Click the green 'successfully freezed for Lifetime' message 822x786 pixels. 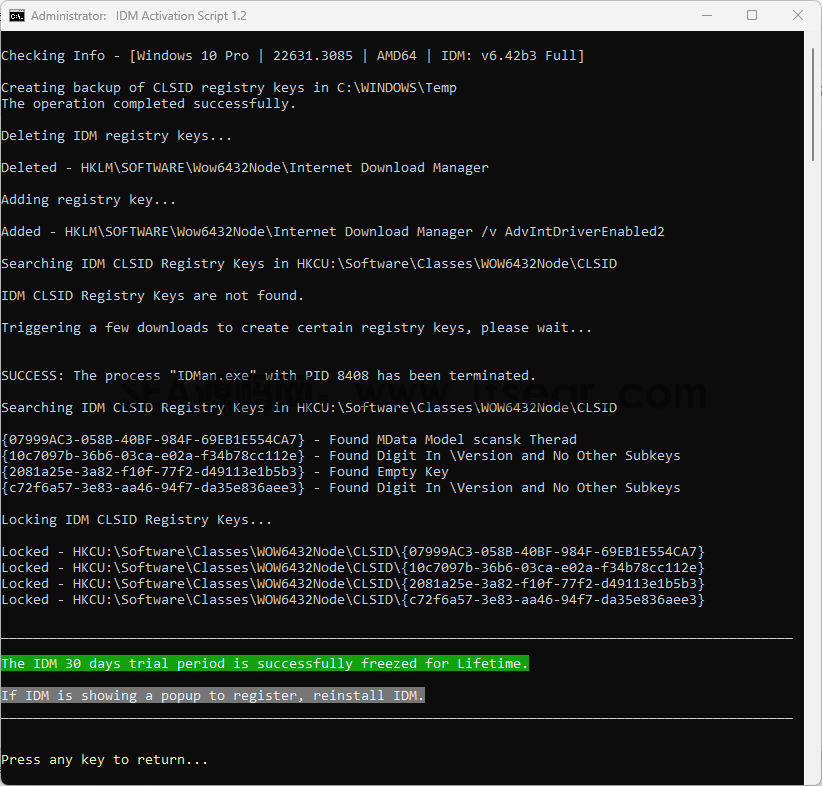pos(265,663)
